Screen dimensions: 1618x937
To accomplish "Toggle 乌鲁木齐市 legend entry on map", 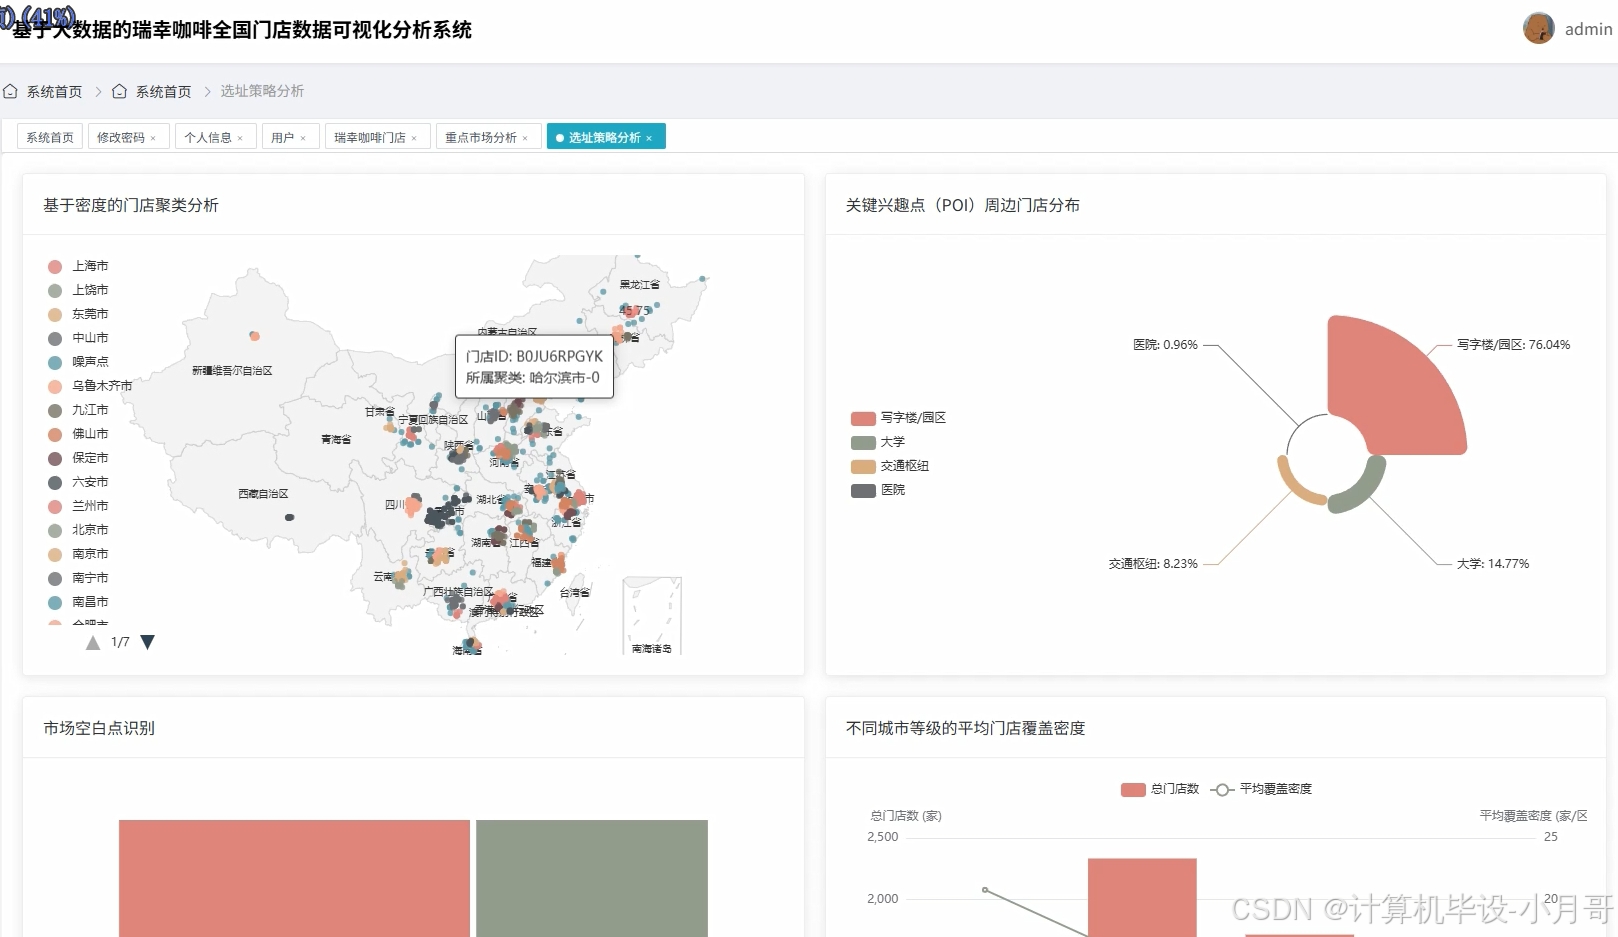I will click(x=90, y=386).
